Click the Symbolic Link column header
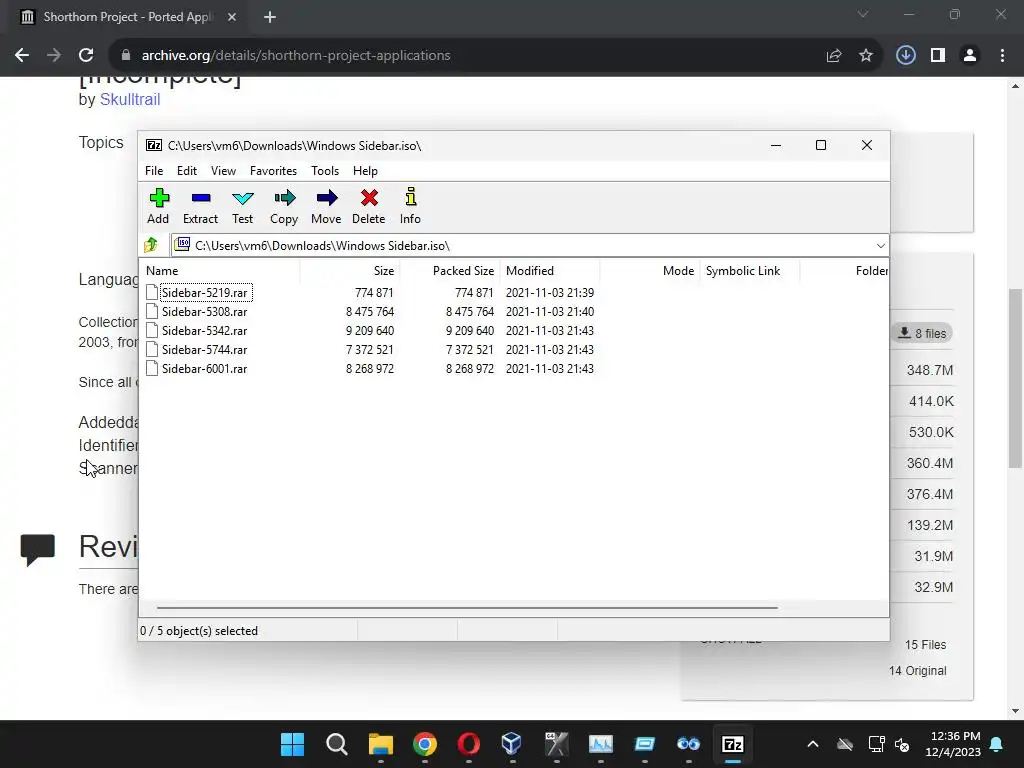1024x768 pixels. tap(749, 270)
